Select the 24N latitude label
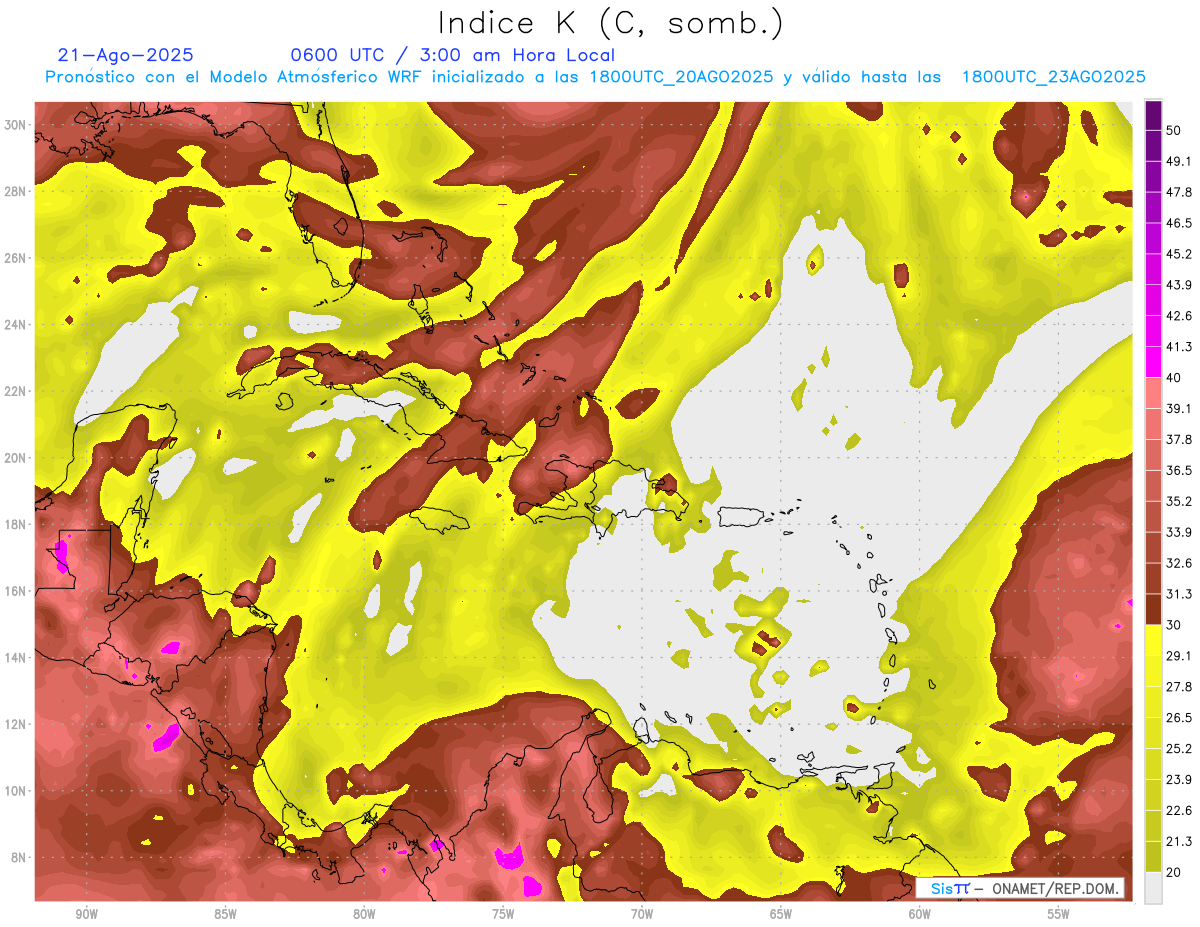This screenshot has height=927, width=1200. (x=17, y=325)
